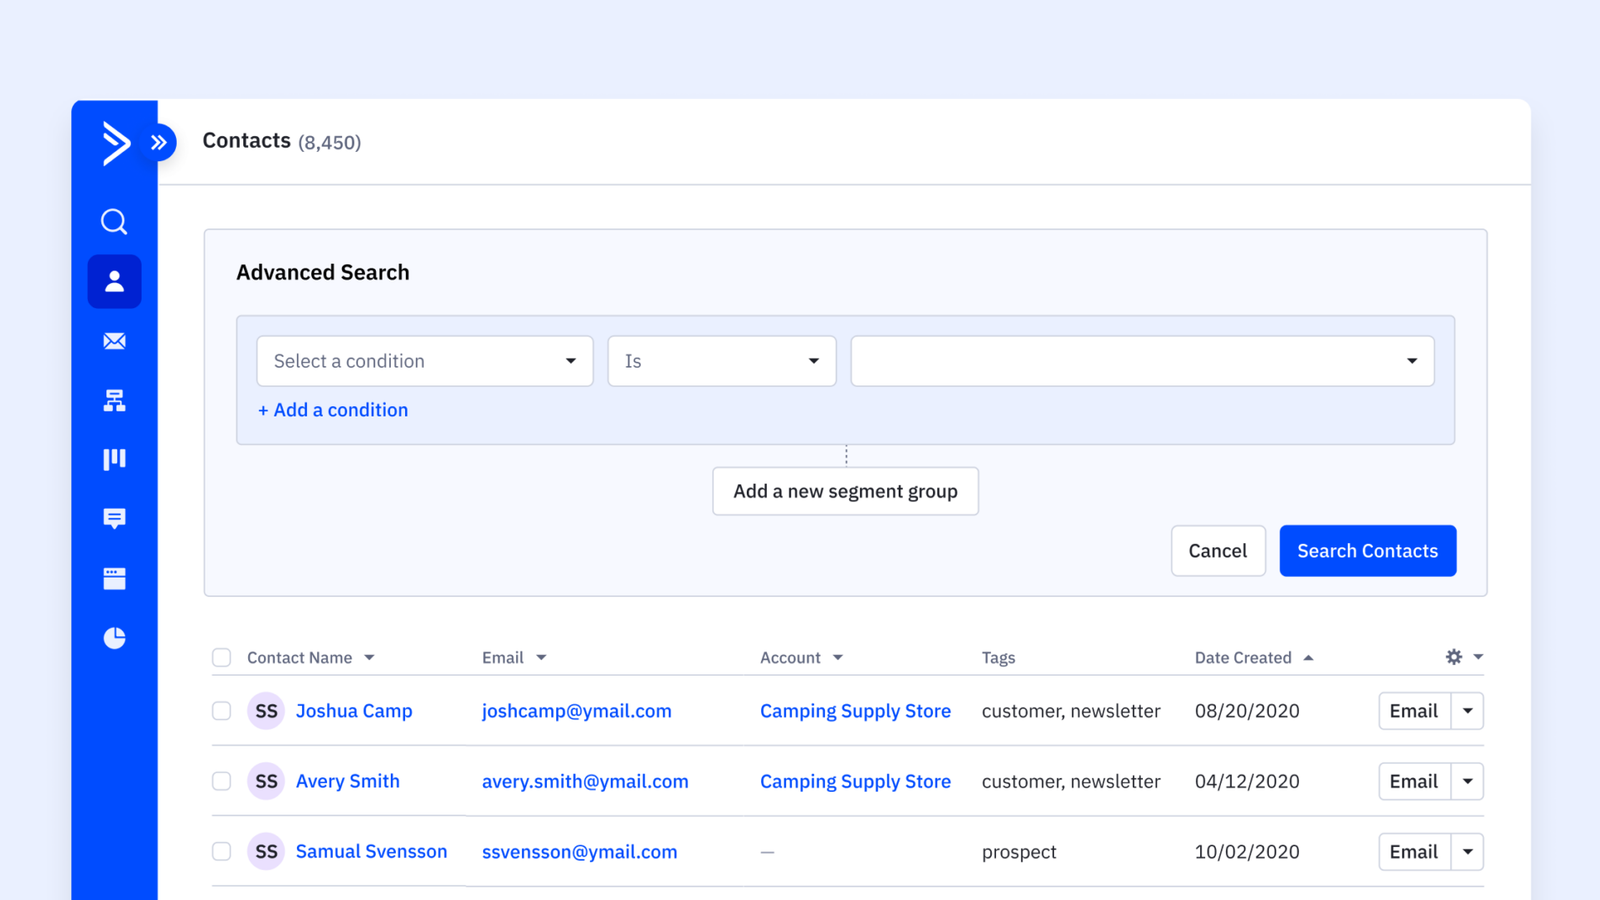Open the Select a condition dropdown
This screenshot has width=1600, height=900.
[x=424, y=361]
